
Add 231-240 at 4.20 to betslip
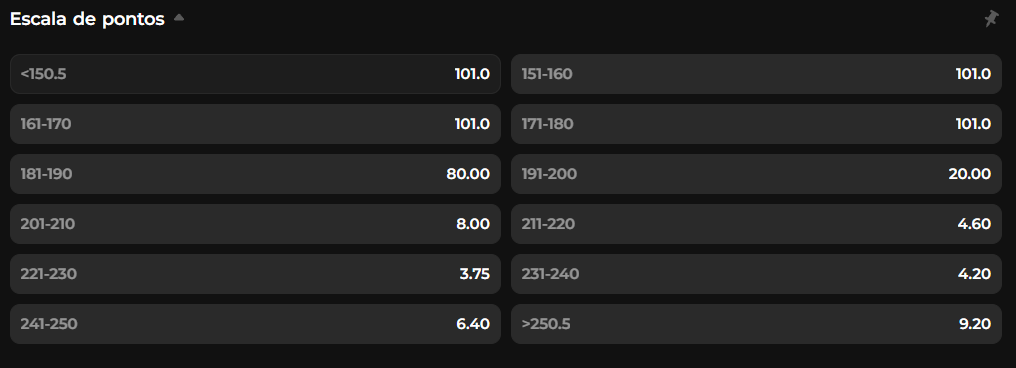tap(756, 274)
